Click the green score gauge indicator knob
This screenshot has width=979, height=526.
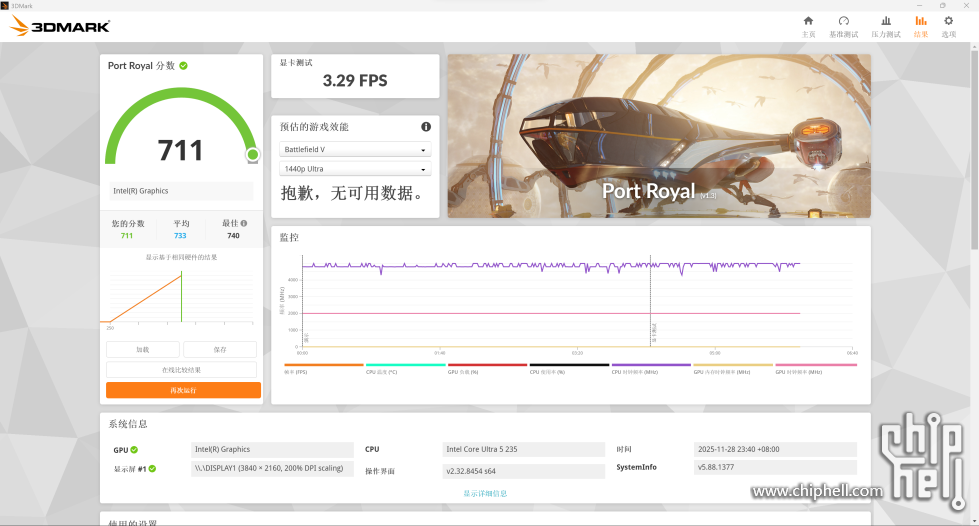tap(253, 154)
